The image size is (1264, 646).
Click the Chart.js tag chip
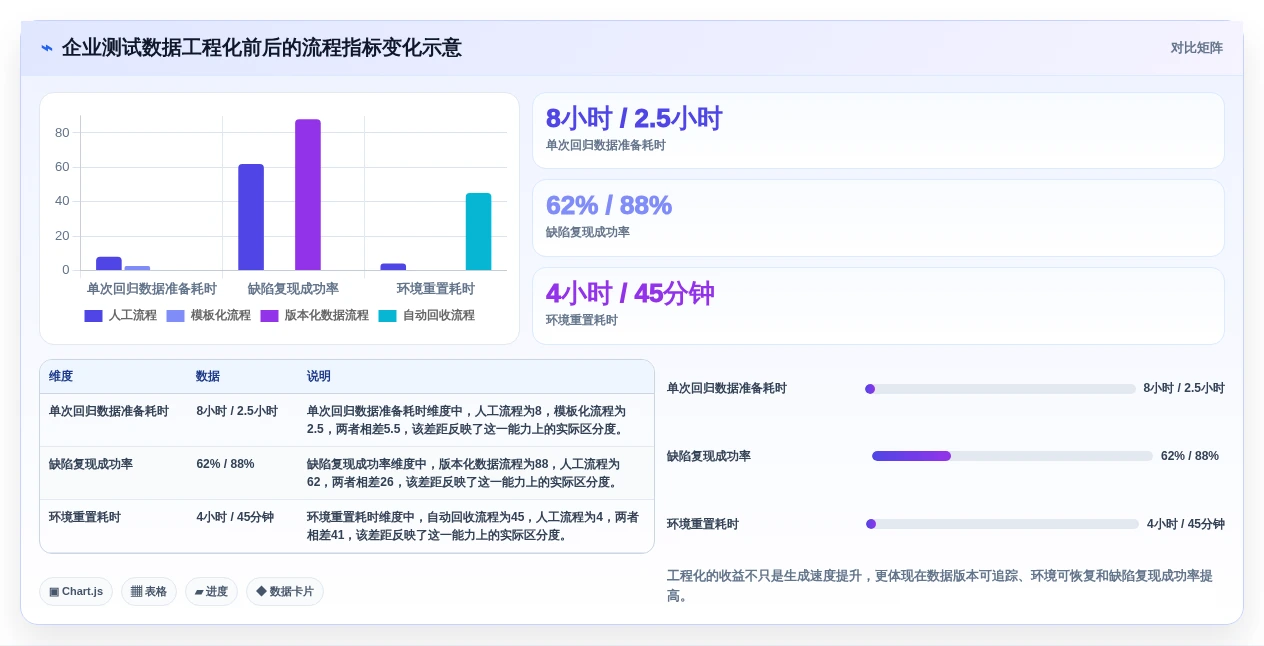click(x=76, y=591)
